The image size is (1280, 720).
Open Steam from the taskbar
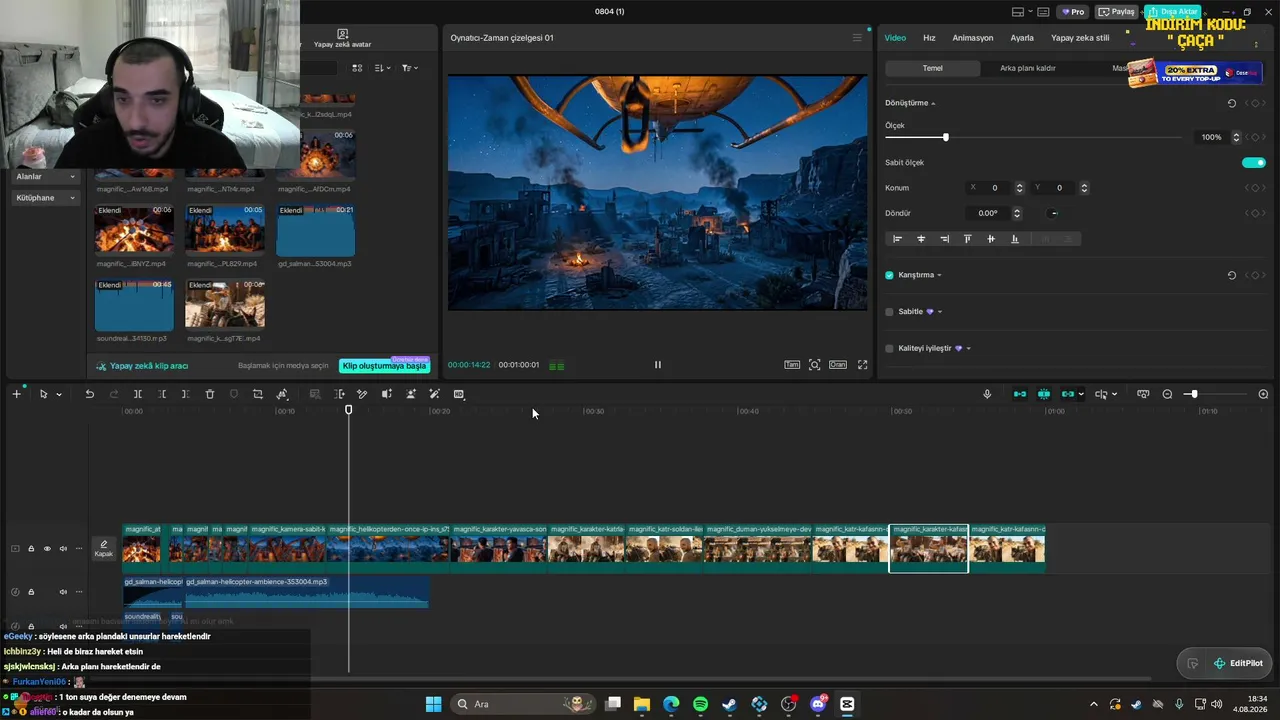coord(730,704)
